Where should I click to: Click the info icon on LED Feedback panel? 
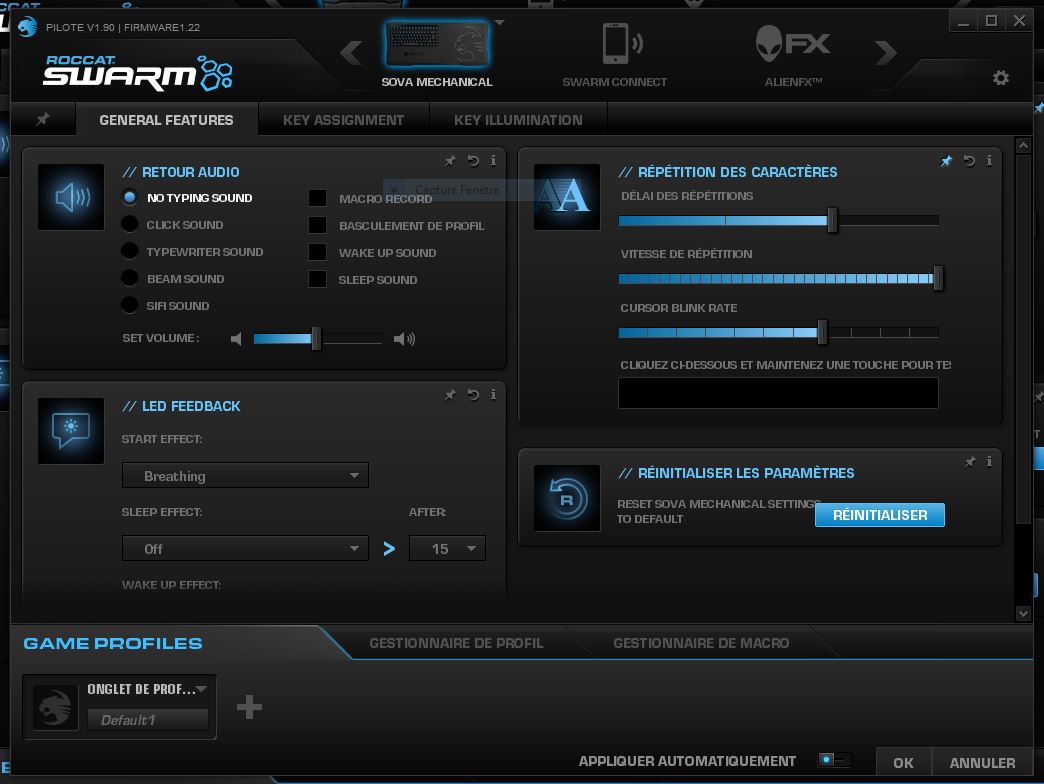(492, 395)
